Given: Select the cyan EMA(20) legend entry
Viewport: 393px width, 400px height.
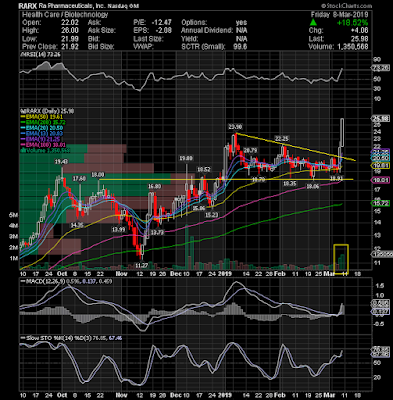Looking at the screenshot, I should point(37,128).
